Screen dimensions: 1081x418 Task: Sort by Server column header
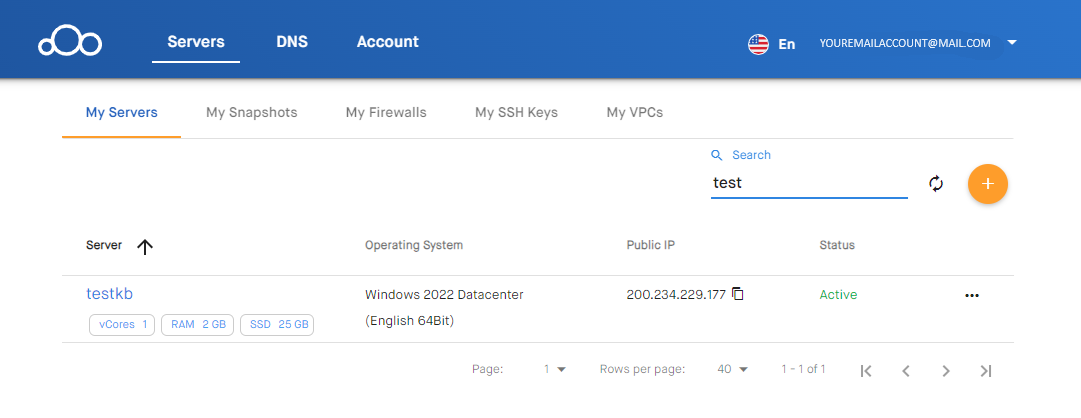[x=104, y=245]
